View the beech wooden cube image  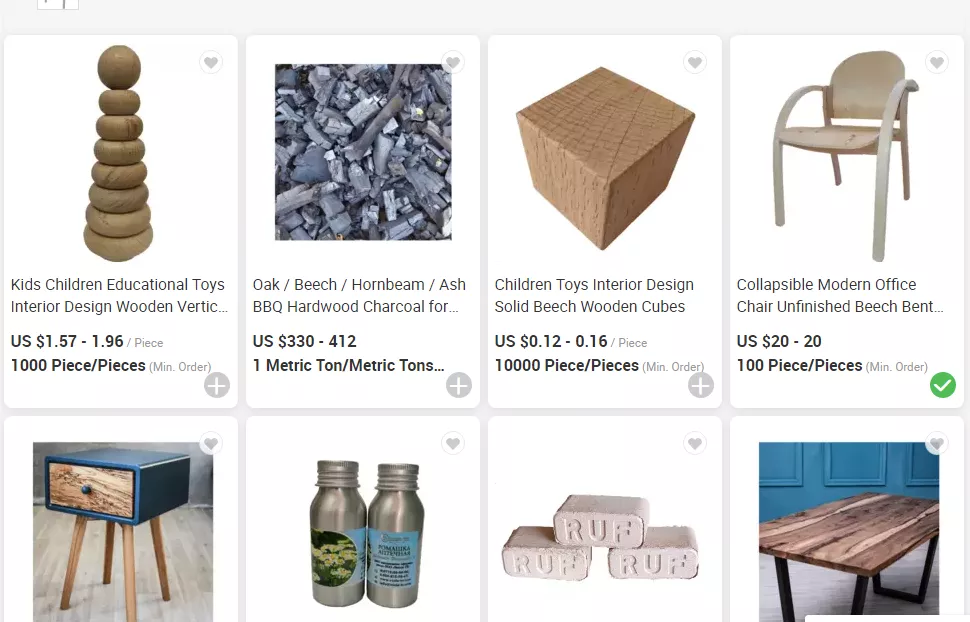click(x=605, y=158)
